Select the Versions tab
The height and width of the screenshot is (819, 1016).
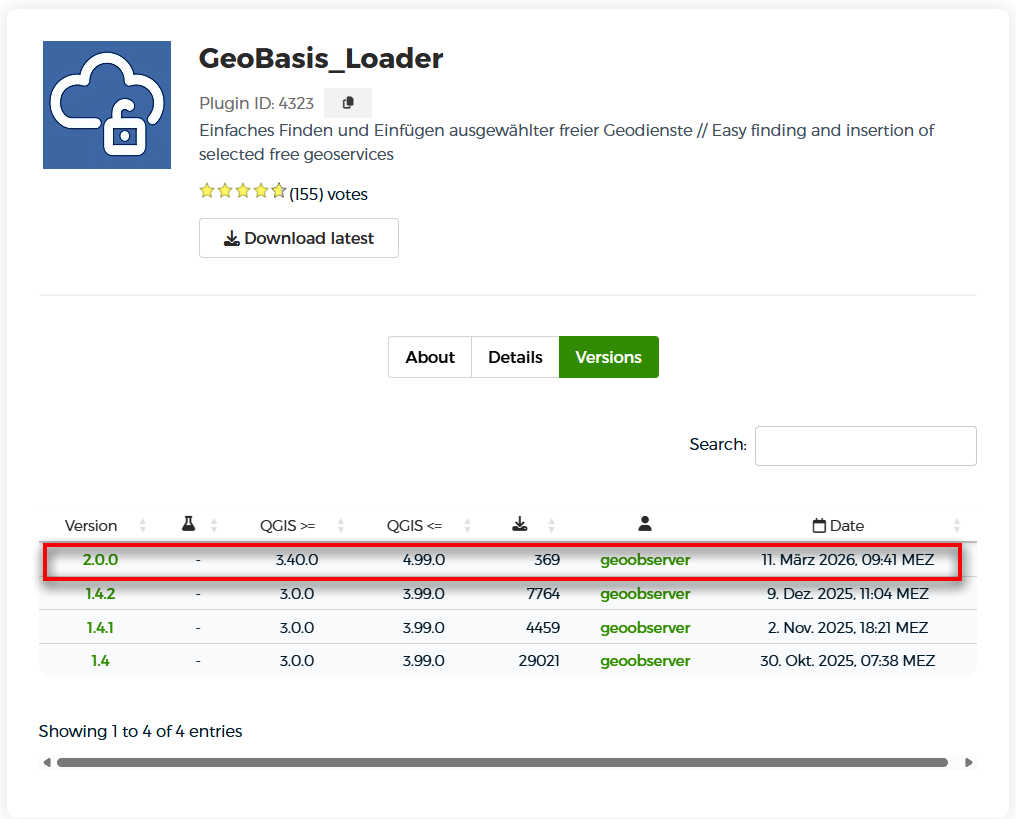pos(608,357)
